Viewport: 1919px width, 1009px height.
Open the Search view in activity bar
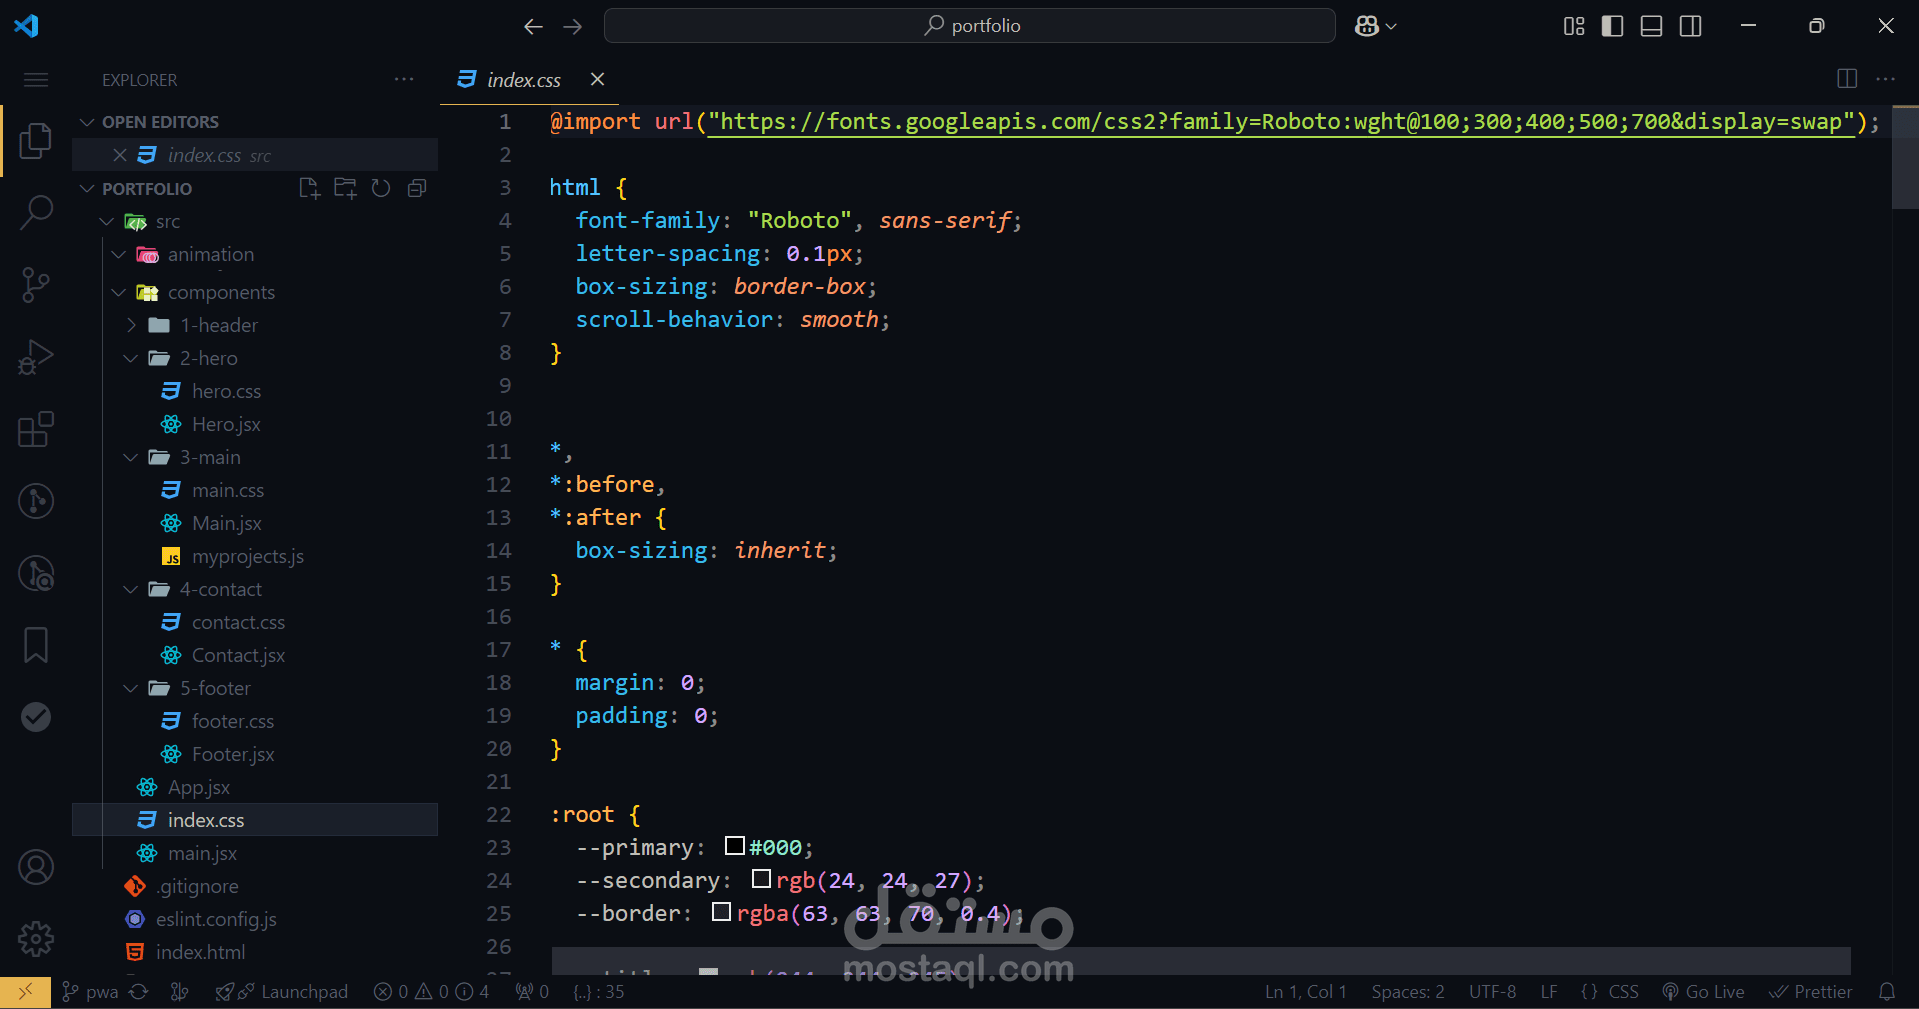[36, 212]
